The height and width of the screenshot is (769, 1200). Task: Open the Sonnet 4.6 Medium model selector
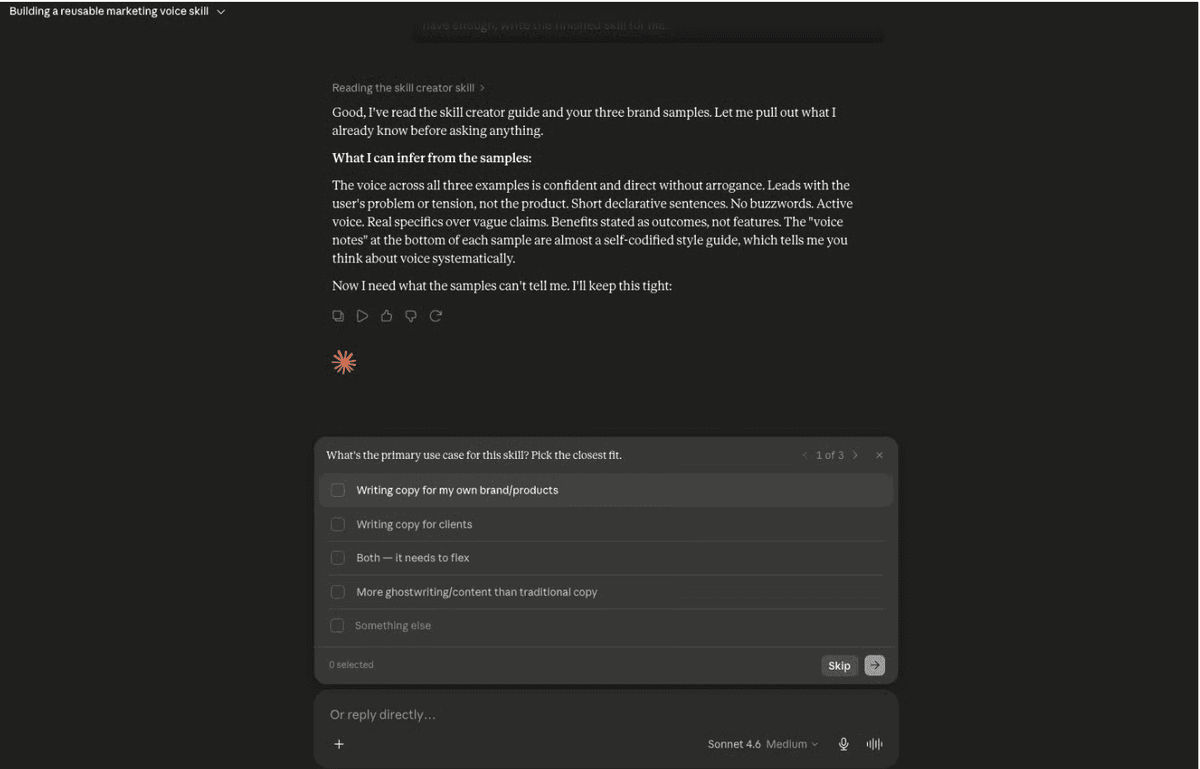click(x=762, y=744)
